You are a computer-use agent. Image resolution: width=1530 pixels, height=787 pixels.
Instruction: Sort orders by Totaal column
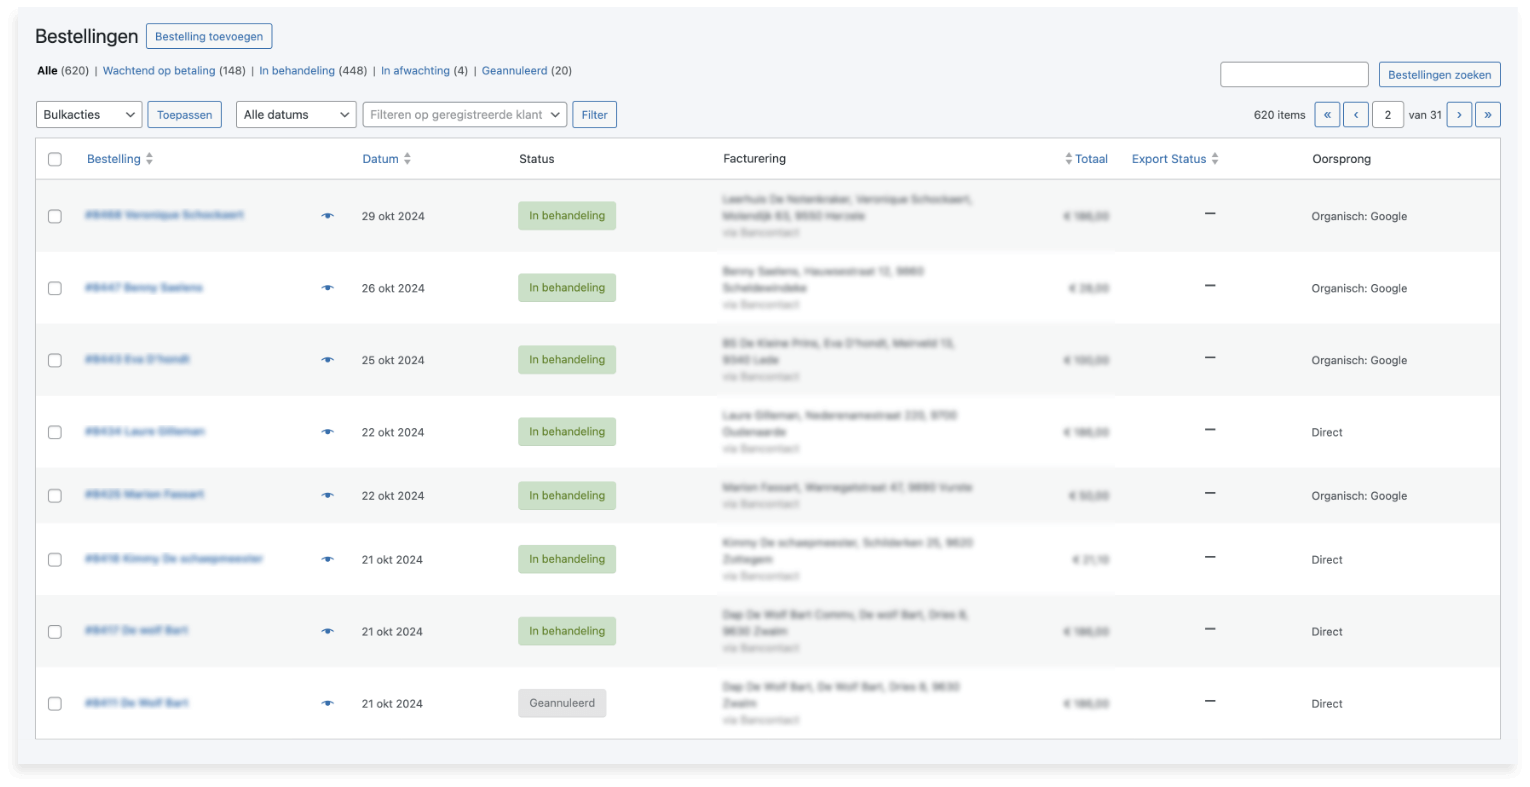(x=1086, y=159)
